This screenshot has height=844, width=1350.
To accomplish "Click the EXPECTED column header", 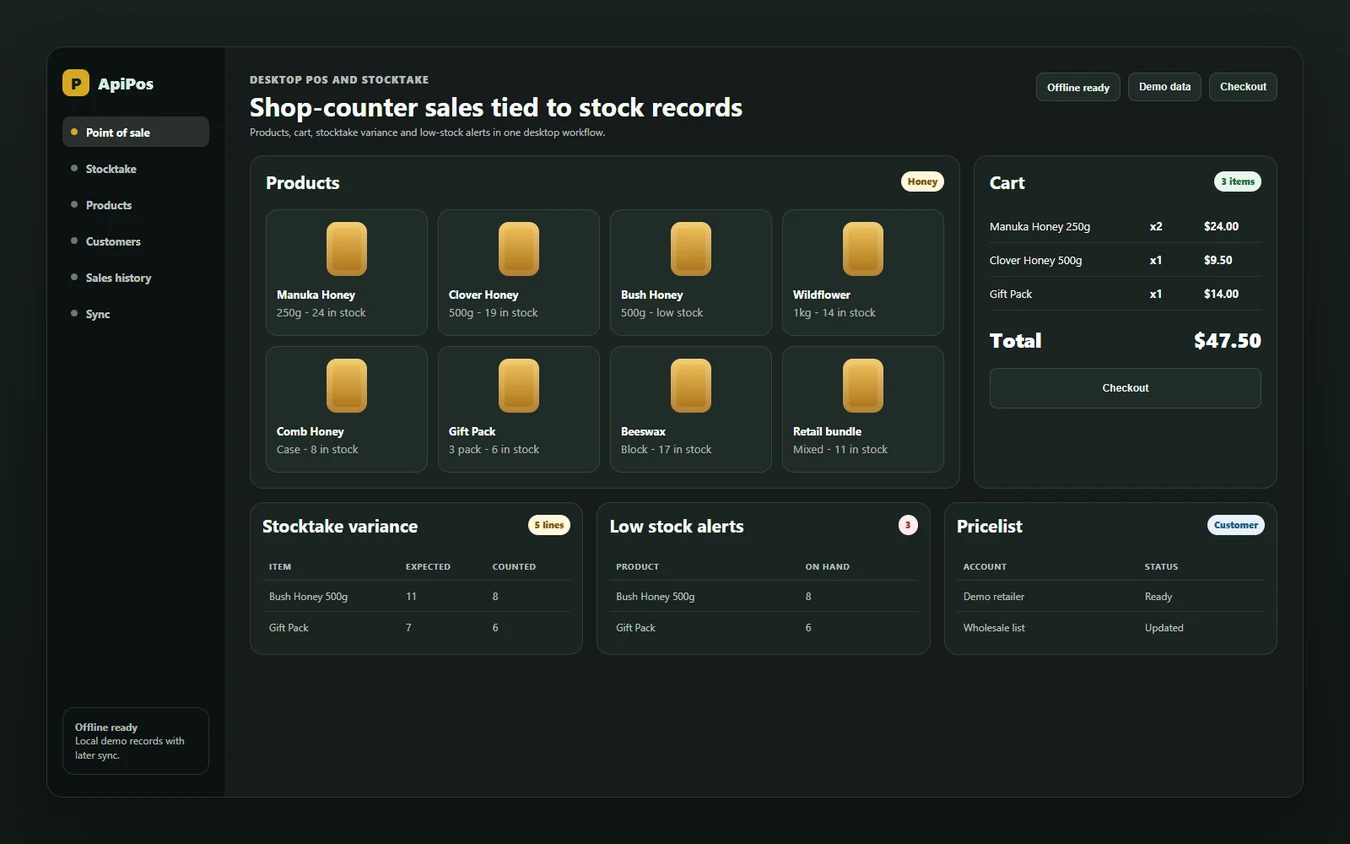I will pos(428,567).
